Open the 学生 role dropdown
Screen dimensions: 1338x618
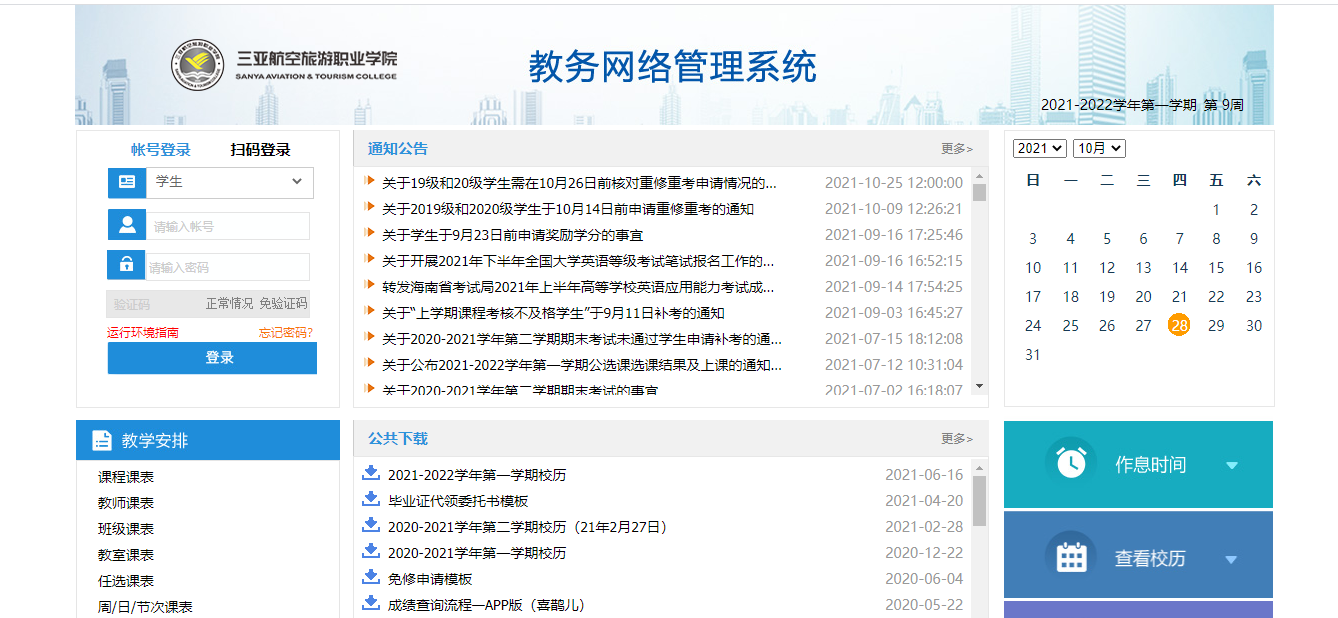point(230,182)
